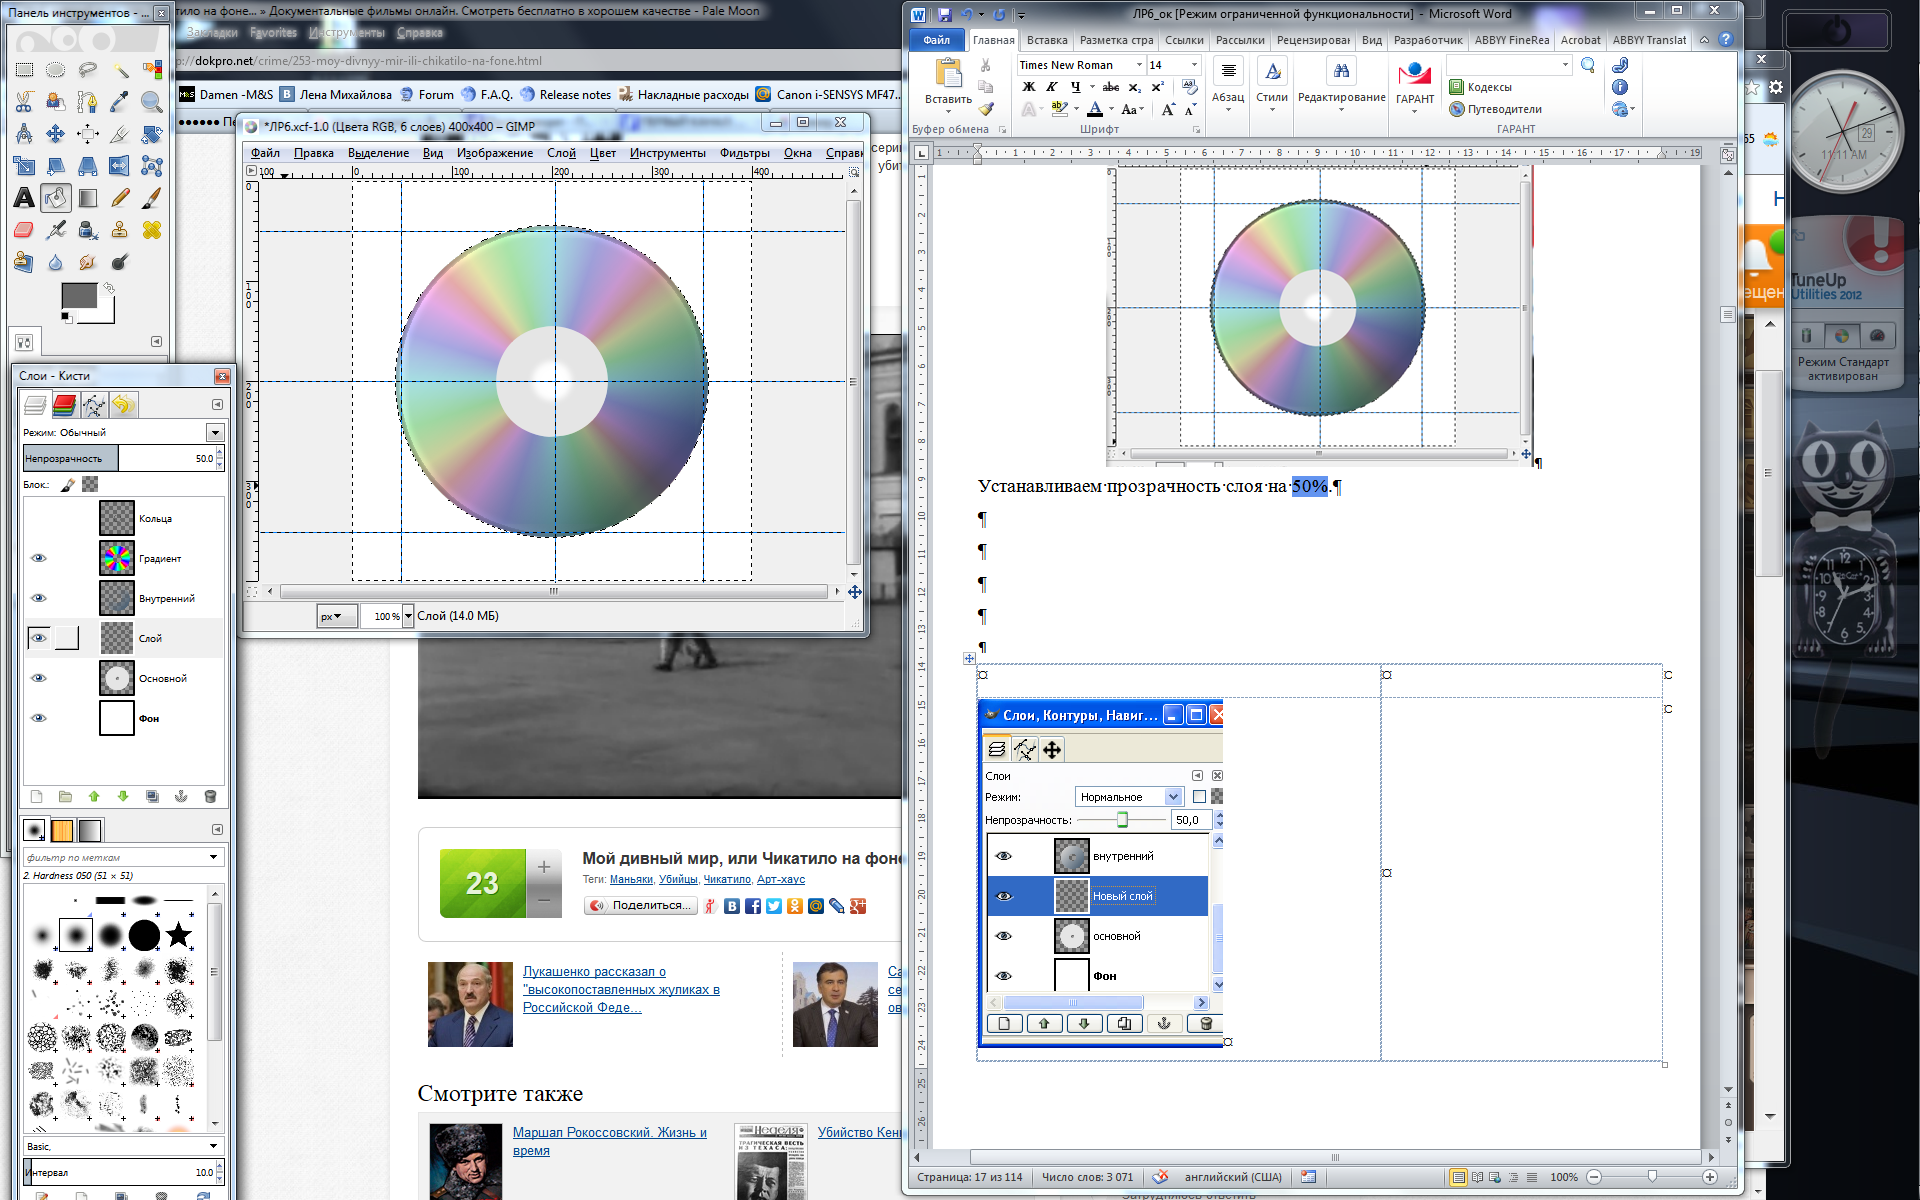Screen dimensions: 1920x1200
Task: Open the Basic brush preset dropdown
Action: tap(123, 1146)
